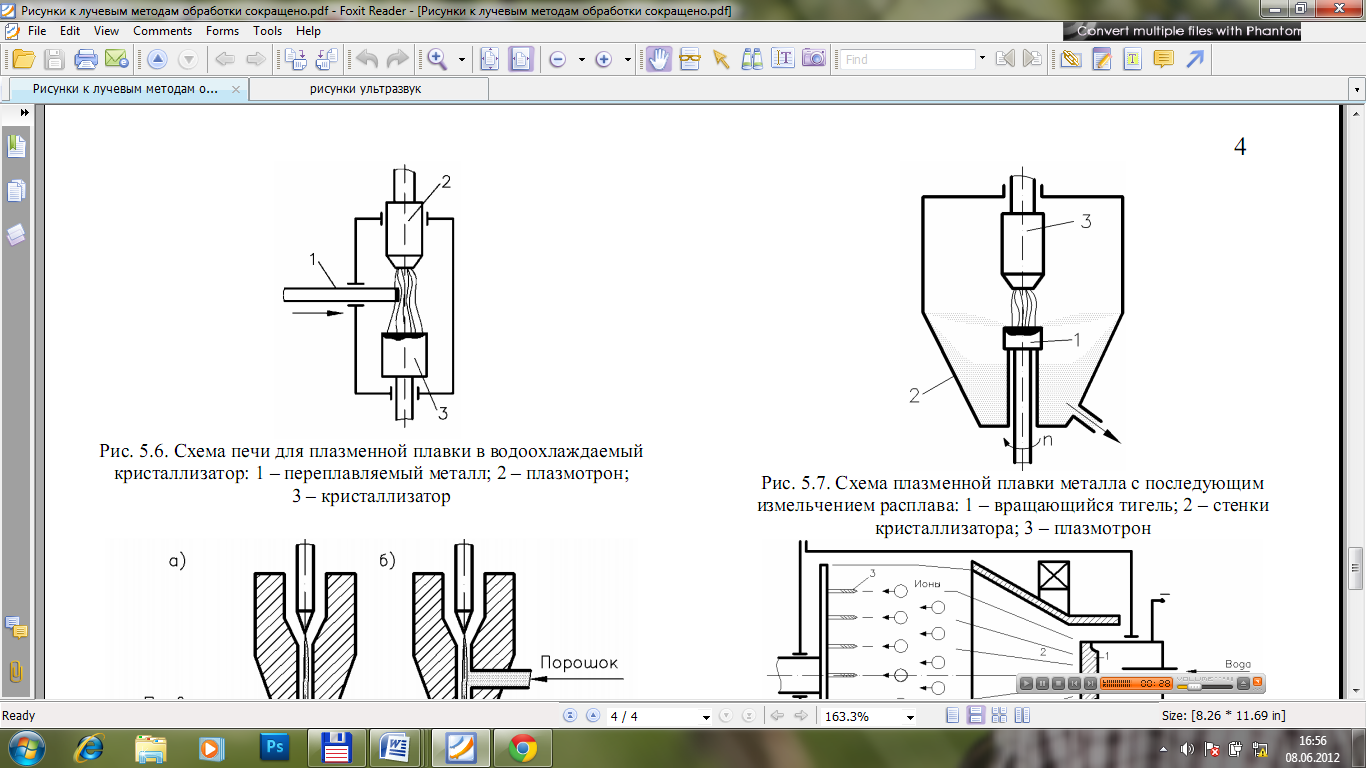
Task: Open the document tabs list dropdown
Action: pos(1358,89)
